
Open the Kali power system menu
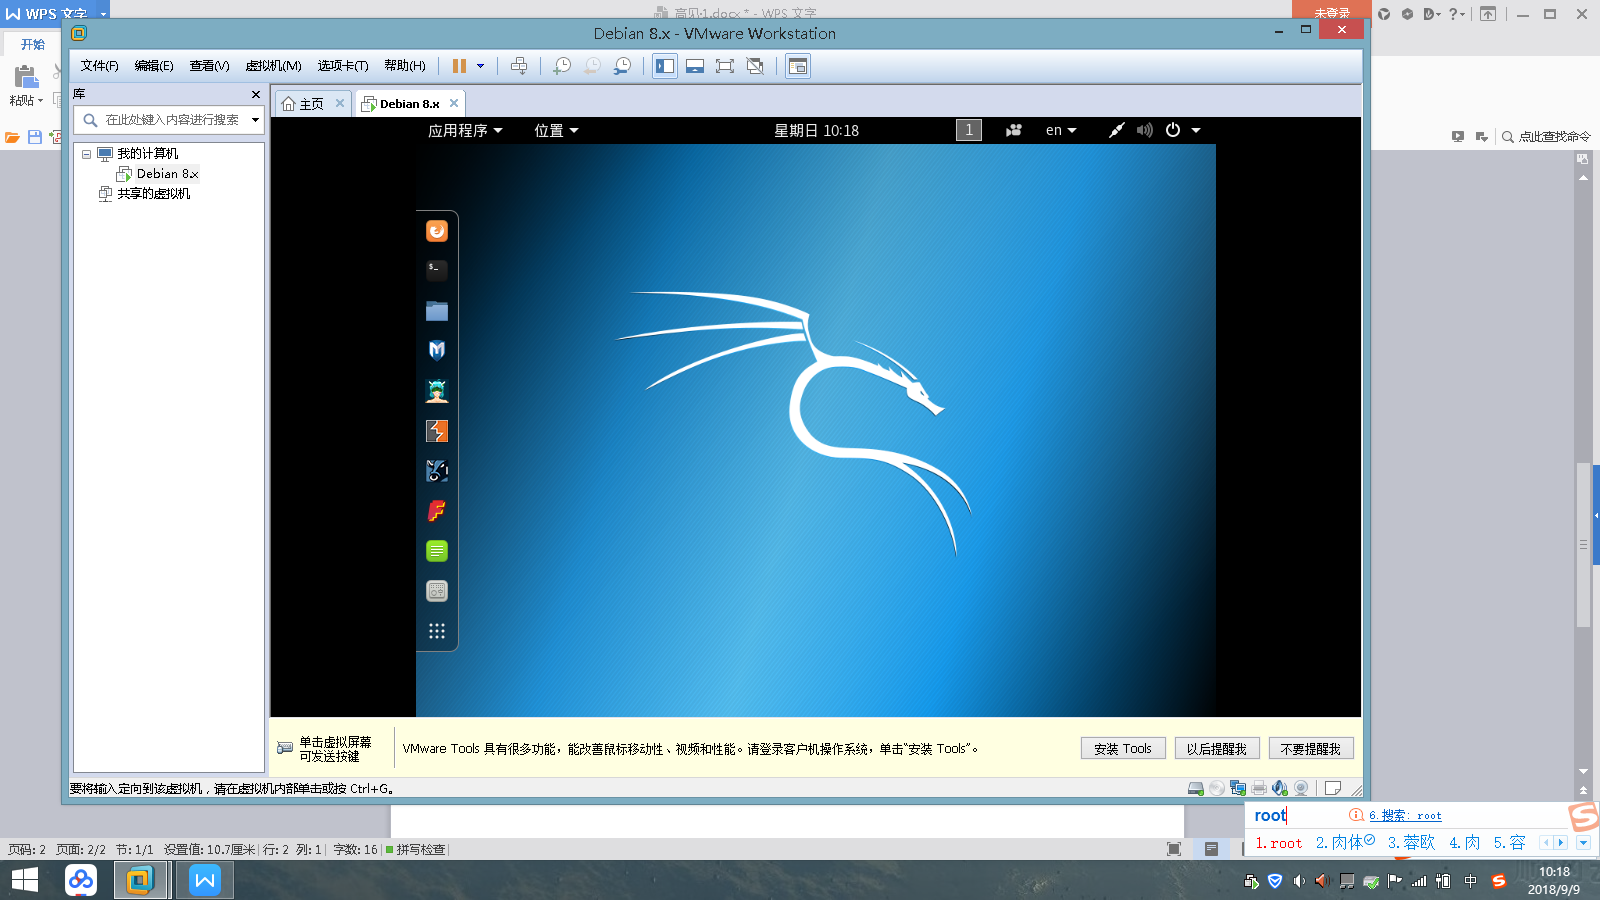click(1182, 130)
